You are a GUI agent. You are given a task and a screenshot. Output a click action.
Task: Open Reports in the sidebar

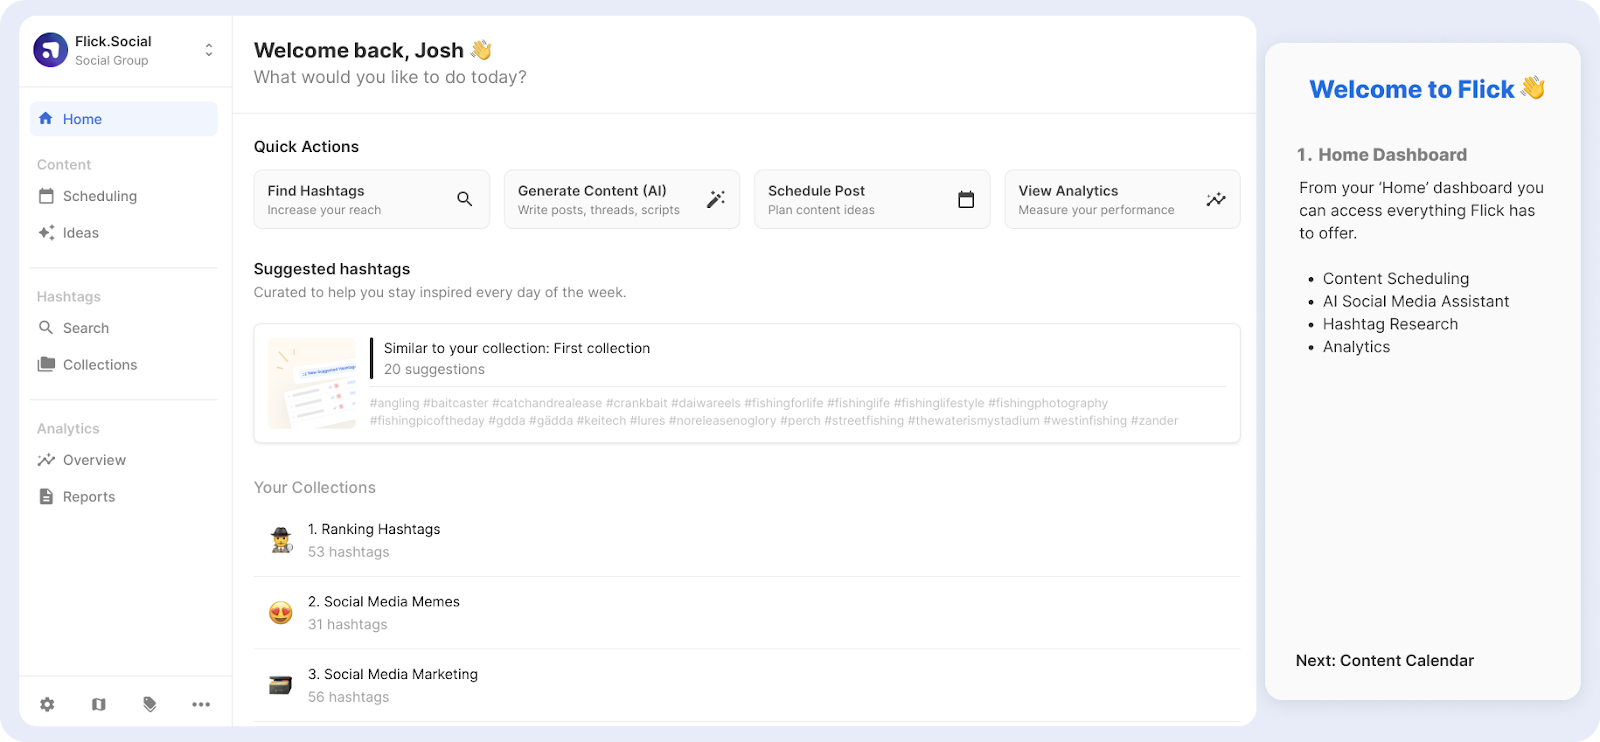pyautogui.click(x=88, y=497)
